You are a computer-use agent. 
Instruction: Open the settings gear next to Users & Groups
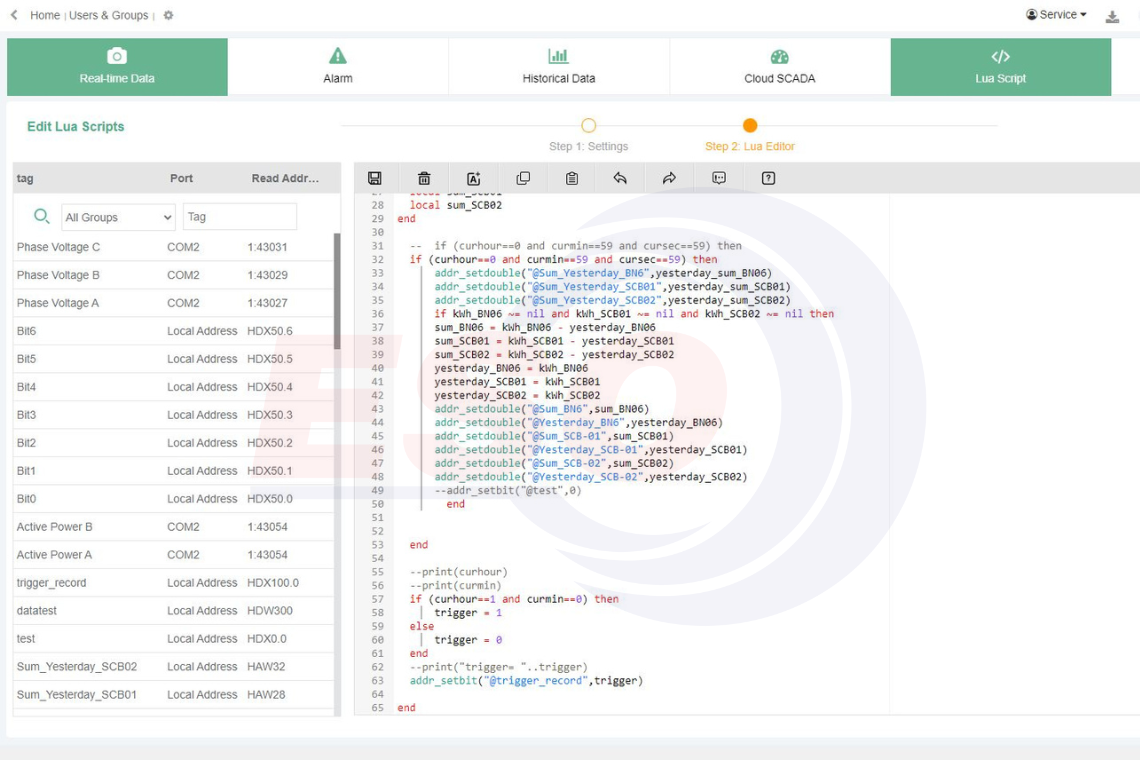(x=168, y=16)
